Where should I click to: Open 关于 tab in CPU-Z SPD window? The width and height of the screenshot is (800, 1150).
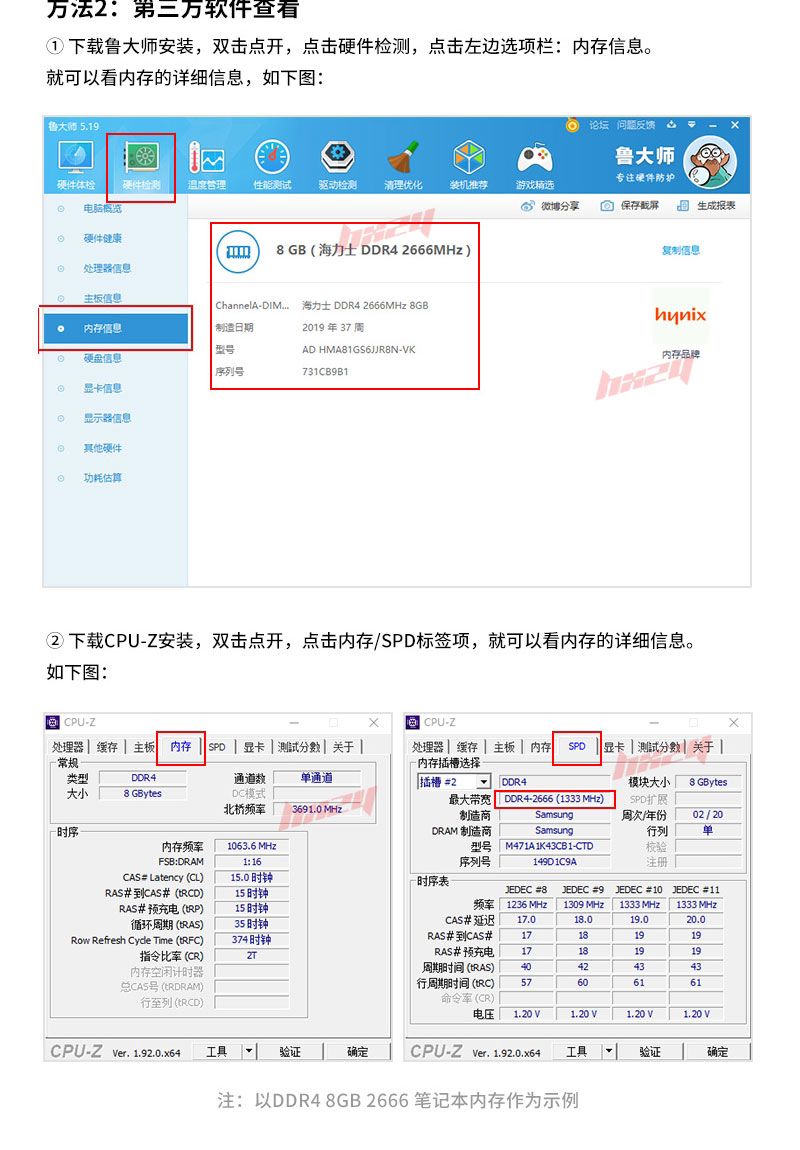click(x=703, y=747)
